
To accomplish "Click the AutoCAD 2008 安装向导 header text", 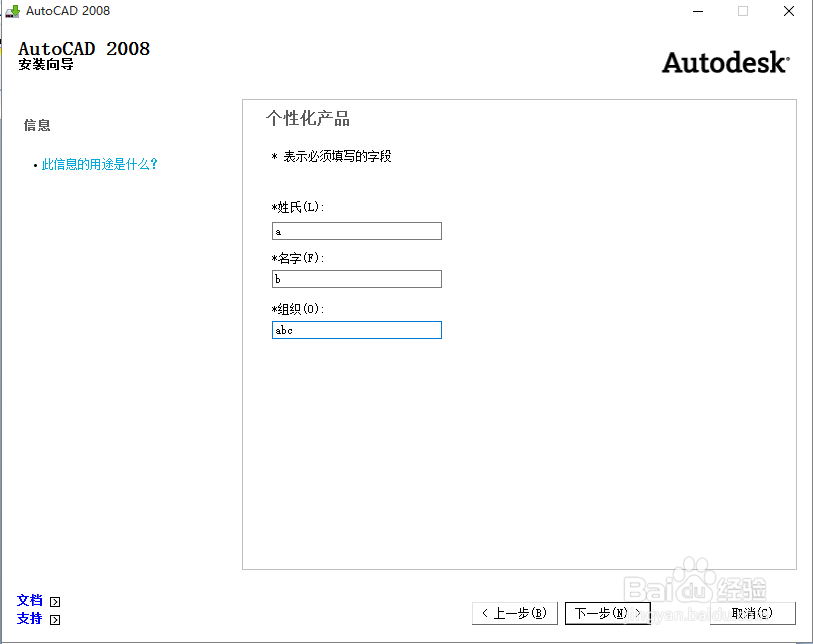I will (84, 55).
